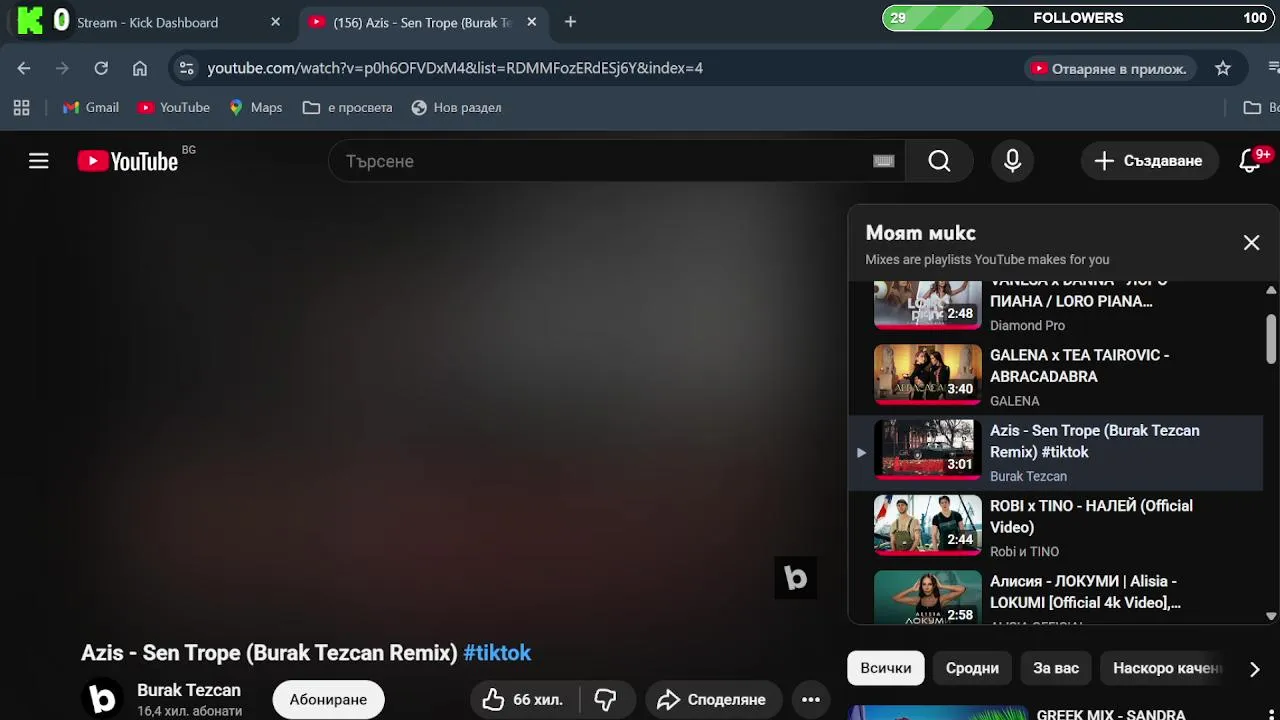Select the За вас filter chip

click(x=1056, y=668)
